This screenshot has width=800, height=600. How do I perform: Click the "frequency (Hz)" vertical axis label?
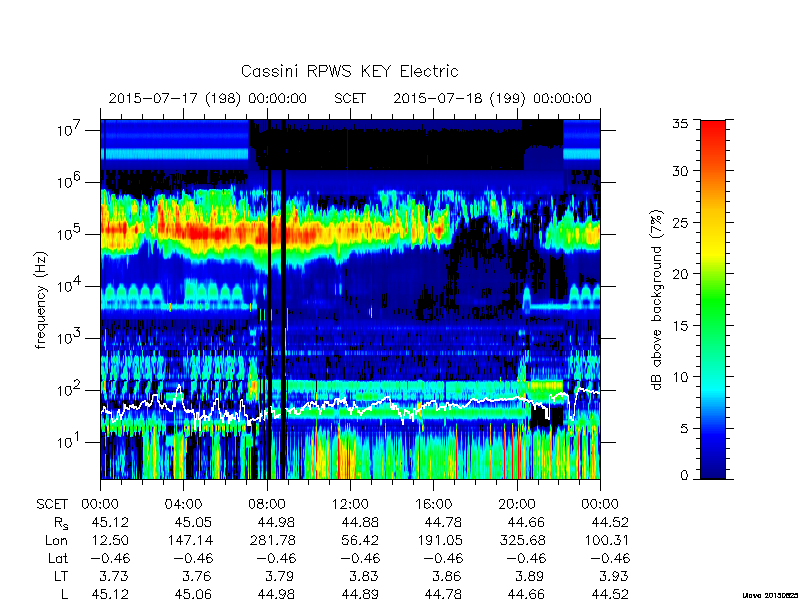click(x=41, y=300)
